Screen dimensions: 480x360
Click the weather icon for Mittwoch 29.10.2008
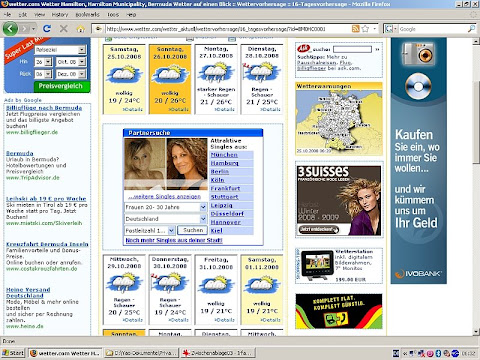coord(124,283)
